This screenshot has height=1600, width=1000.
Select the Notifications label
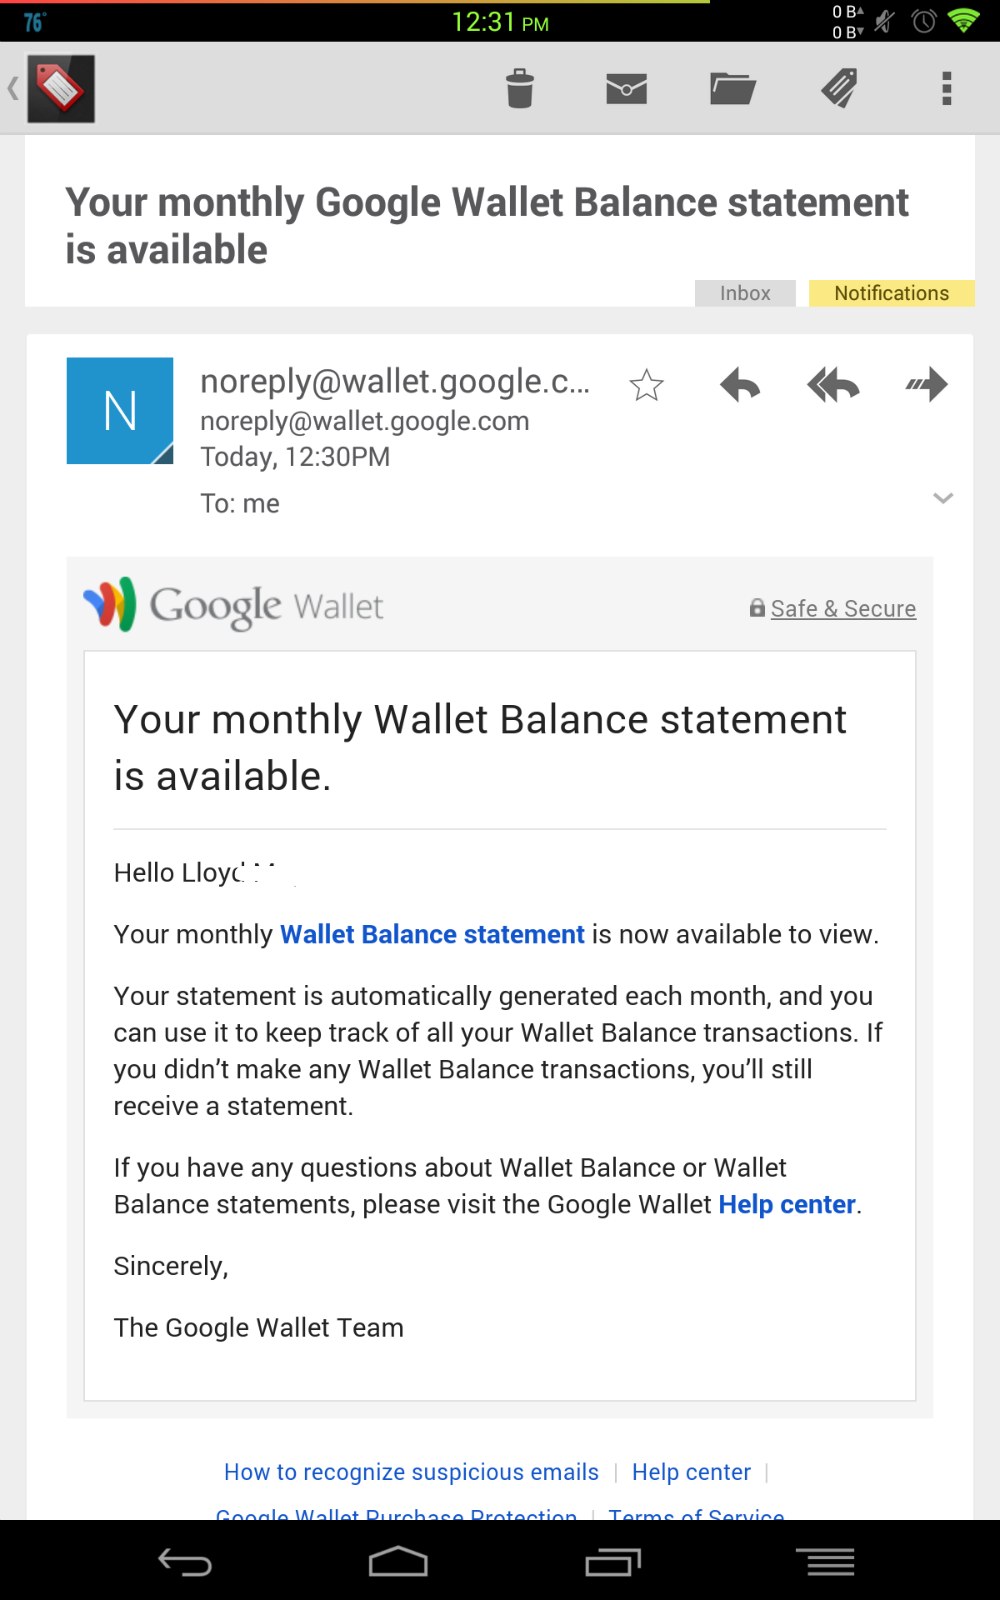pyautogui.click(x=891, y=293)
